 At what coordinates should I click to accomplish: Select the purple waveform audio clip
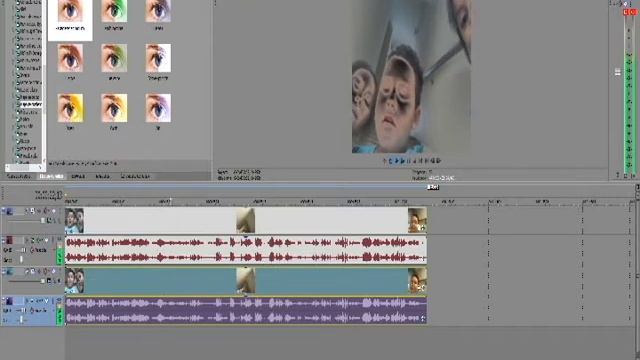tap(246, 310)
